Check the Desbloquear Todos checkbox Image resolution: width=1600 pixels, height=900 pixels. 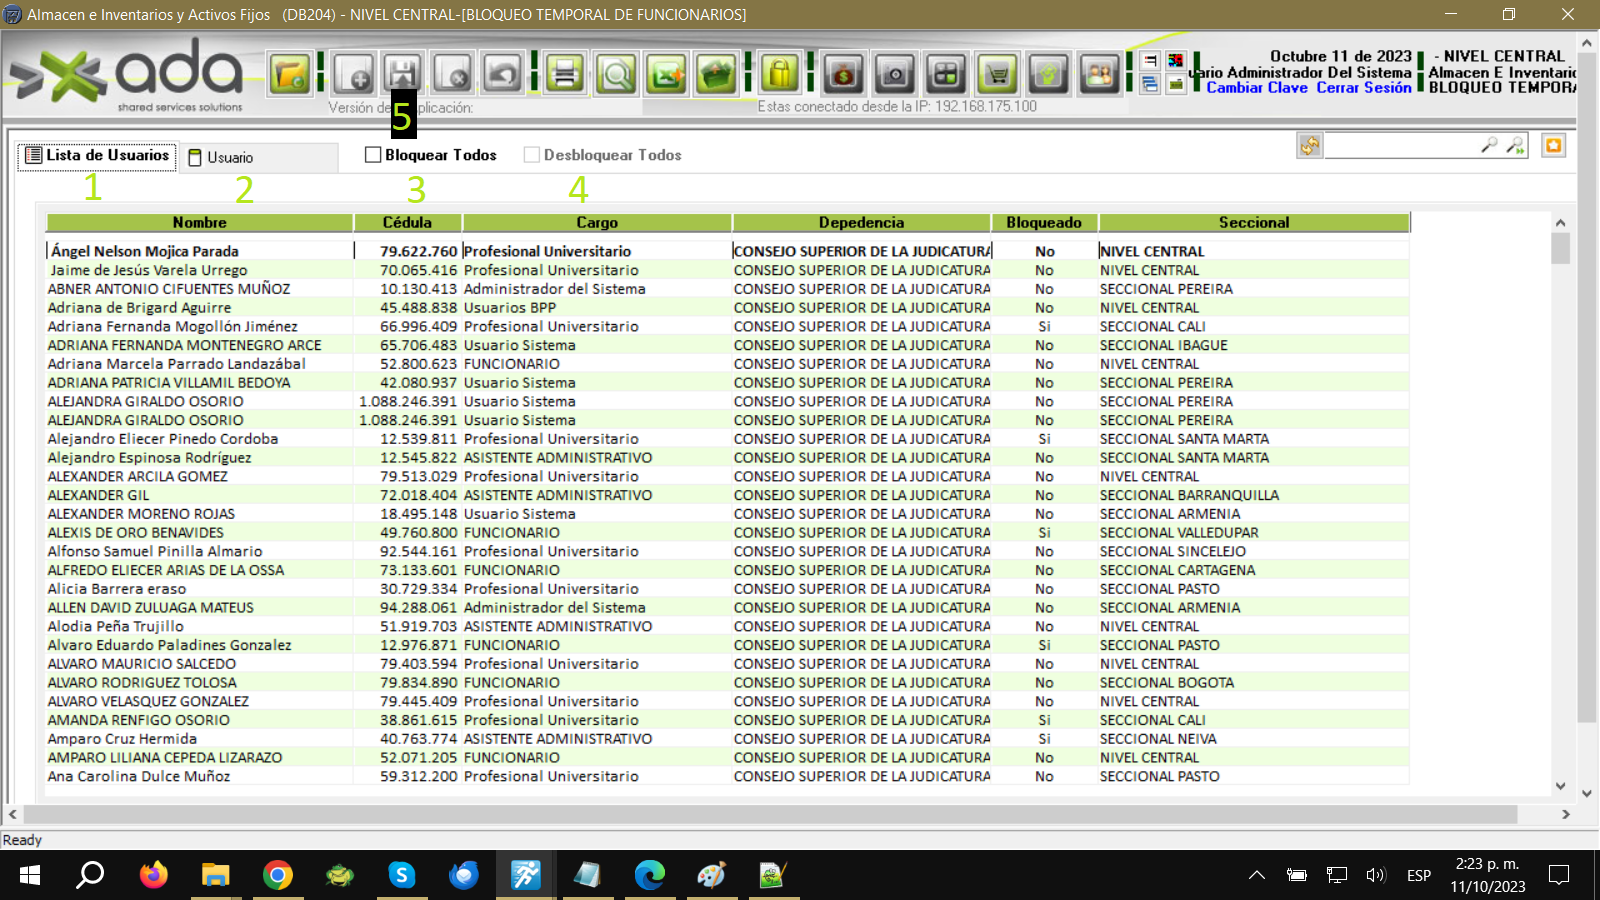pyautogui.click(x=532, y=155)
